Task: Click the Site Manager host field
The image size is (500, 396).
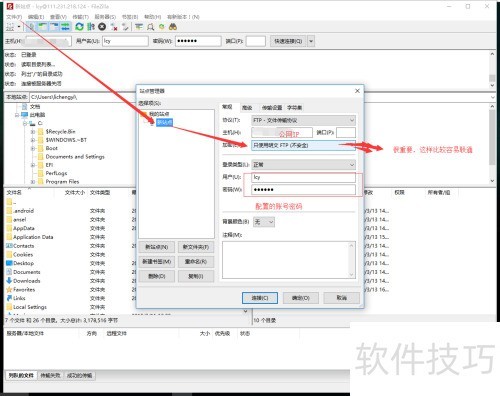Action: click(282, 133)
